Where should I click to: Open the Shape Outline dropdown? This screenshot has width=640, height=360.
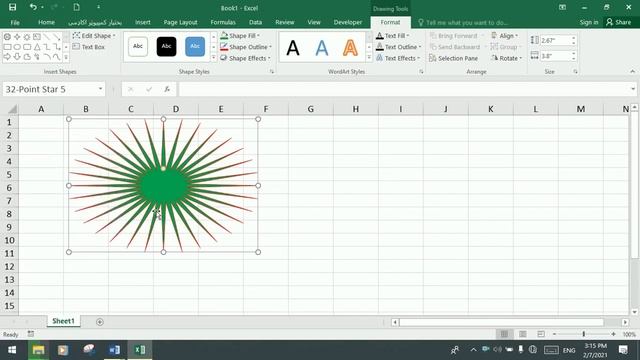[246, 47]
